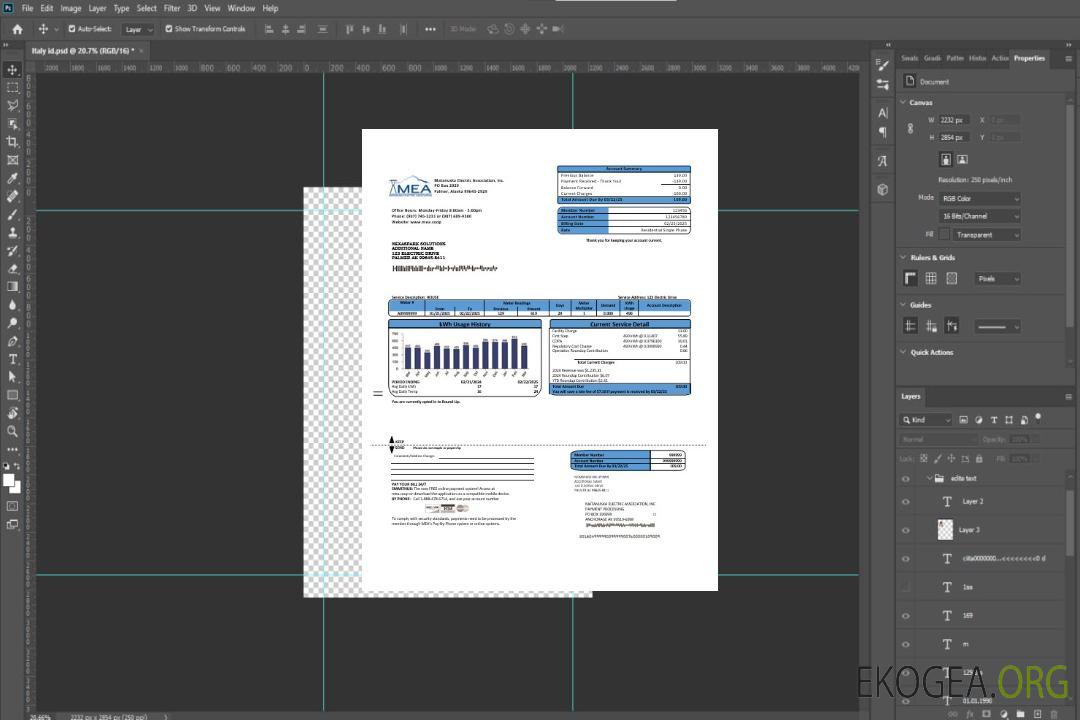Choose the Zoom tool
This screenshot has height=720, width=1080.
pos(13,431)
